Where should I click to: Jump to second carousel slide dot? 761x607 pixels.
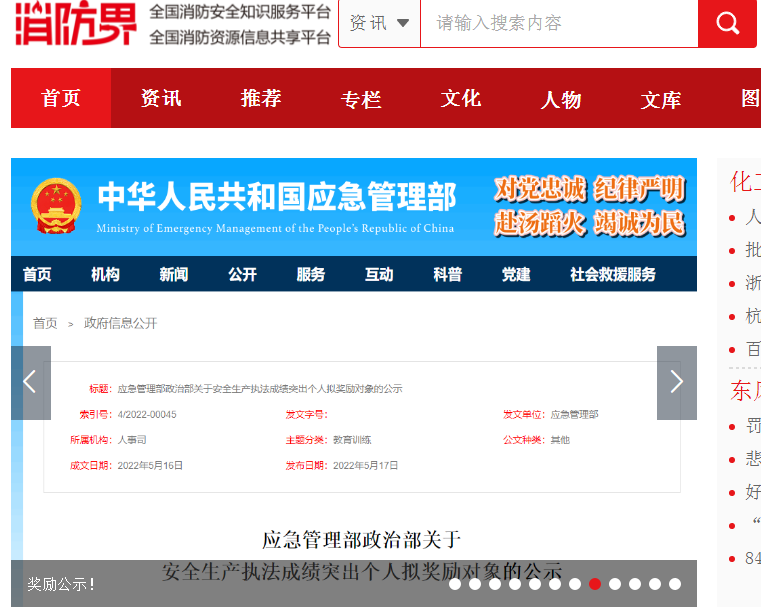(475, 584)
